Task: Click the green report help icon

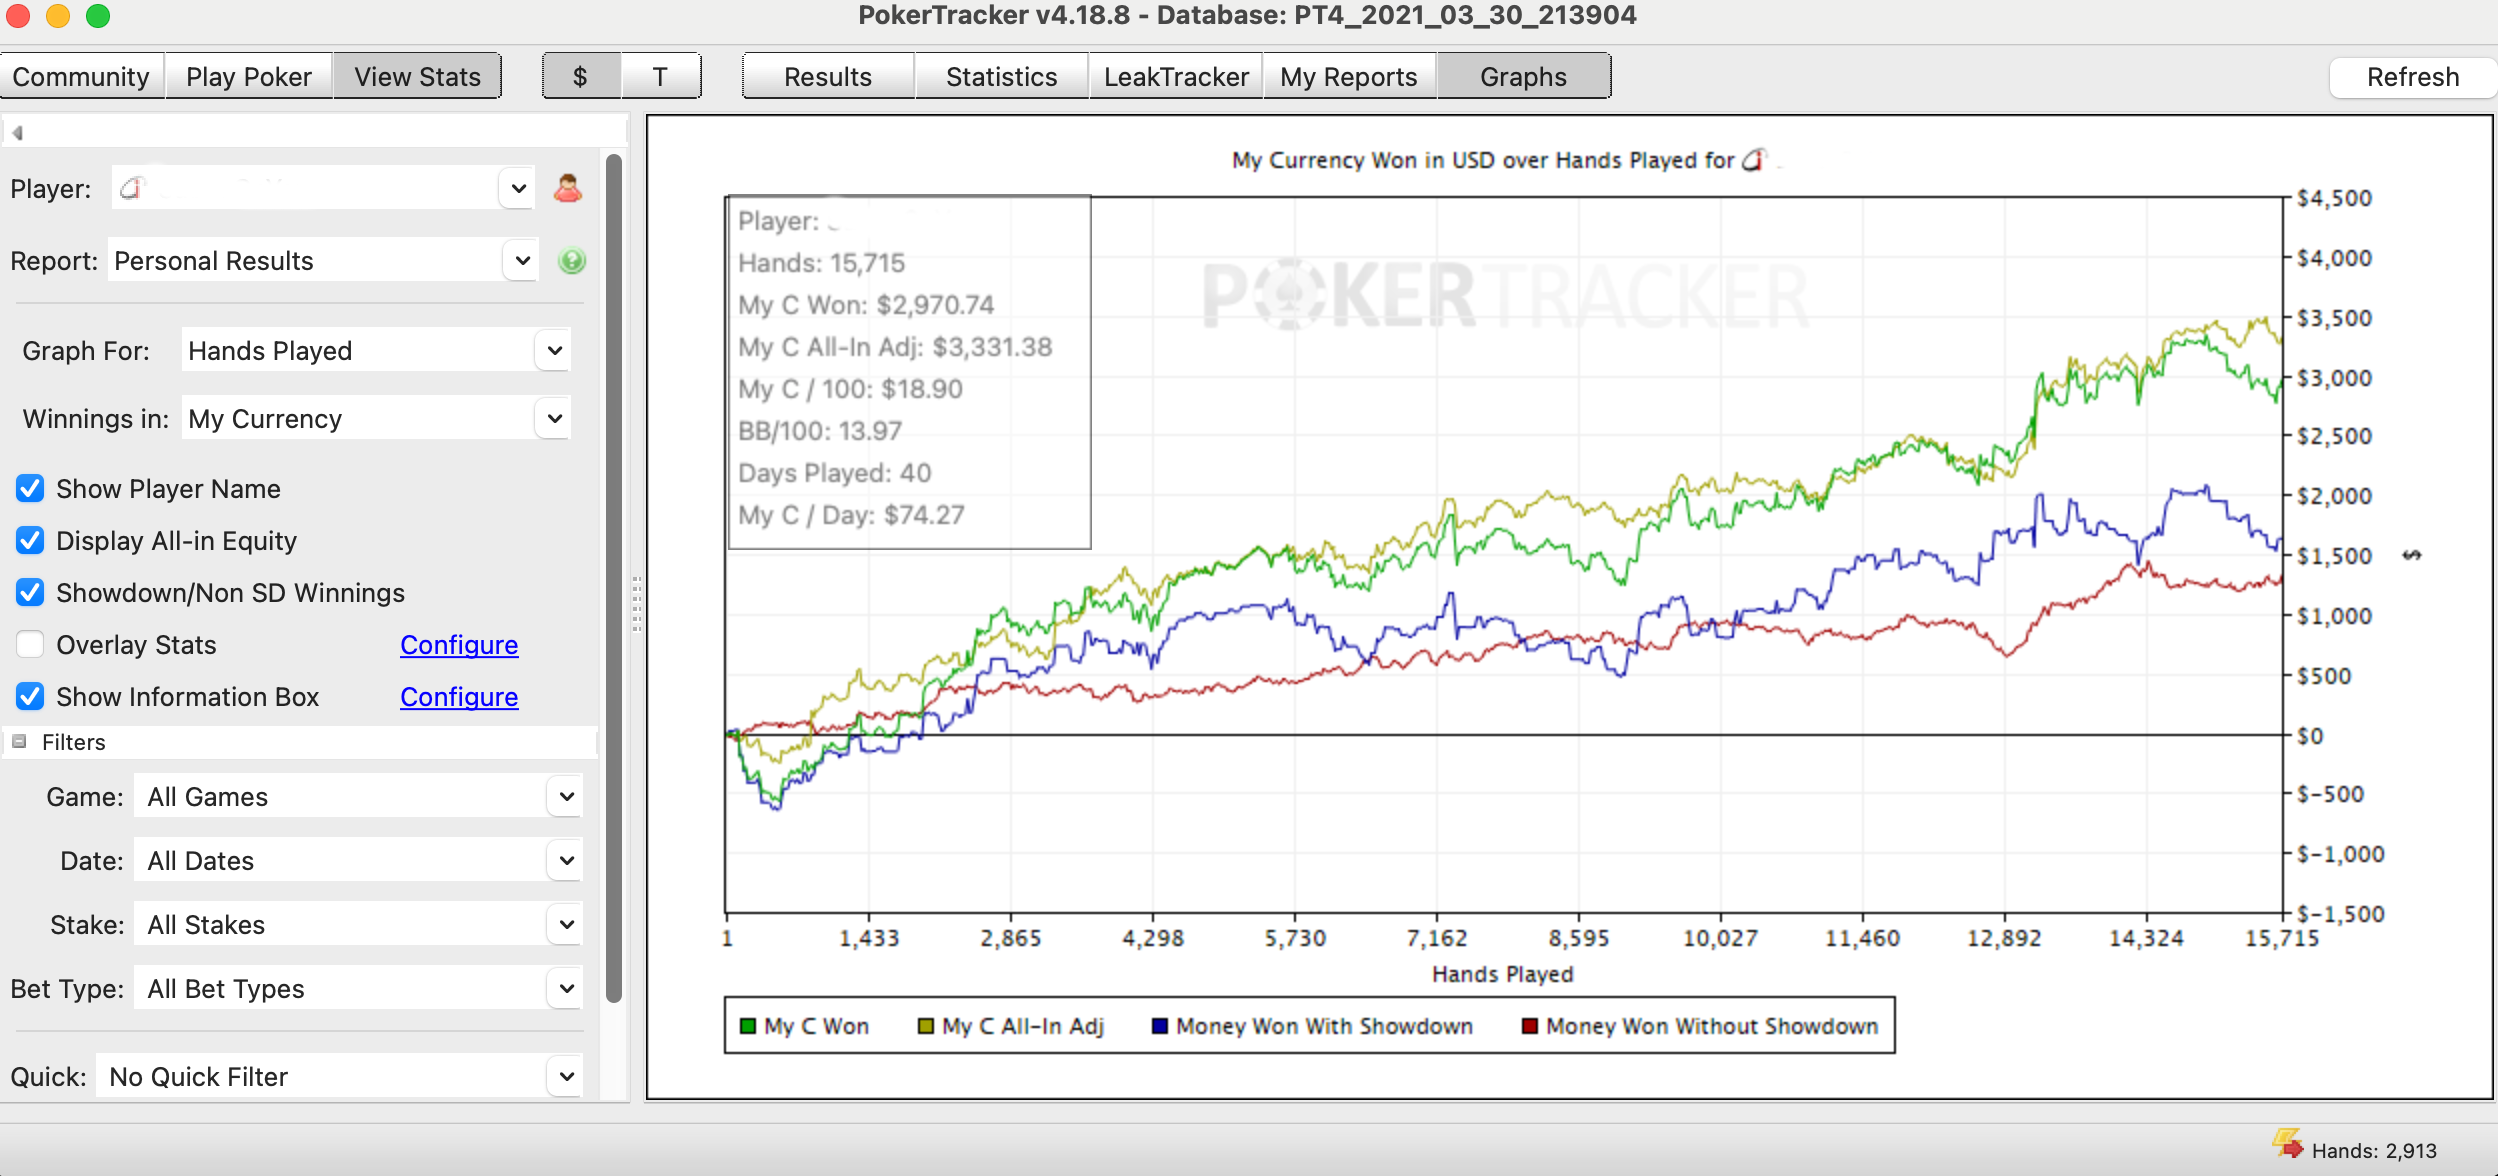Action: click(x=572, y=261)
